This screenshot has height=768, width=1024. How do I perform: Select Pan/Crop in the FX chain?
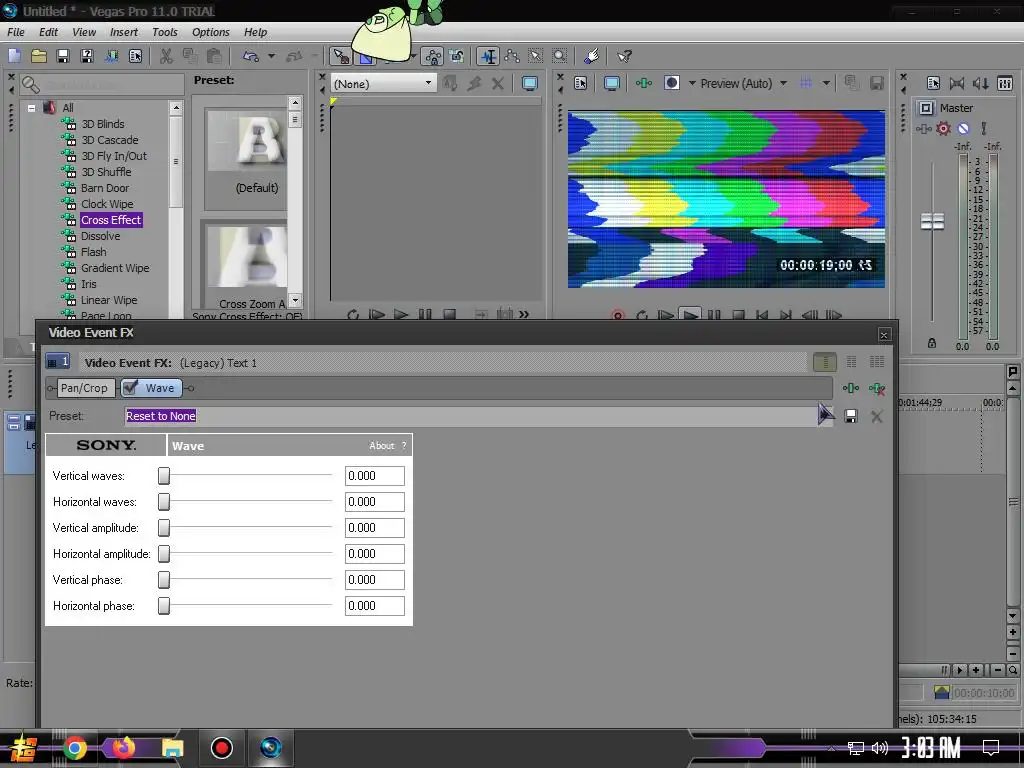click(x=84, y=388)
